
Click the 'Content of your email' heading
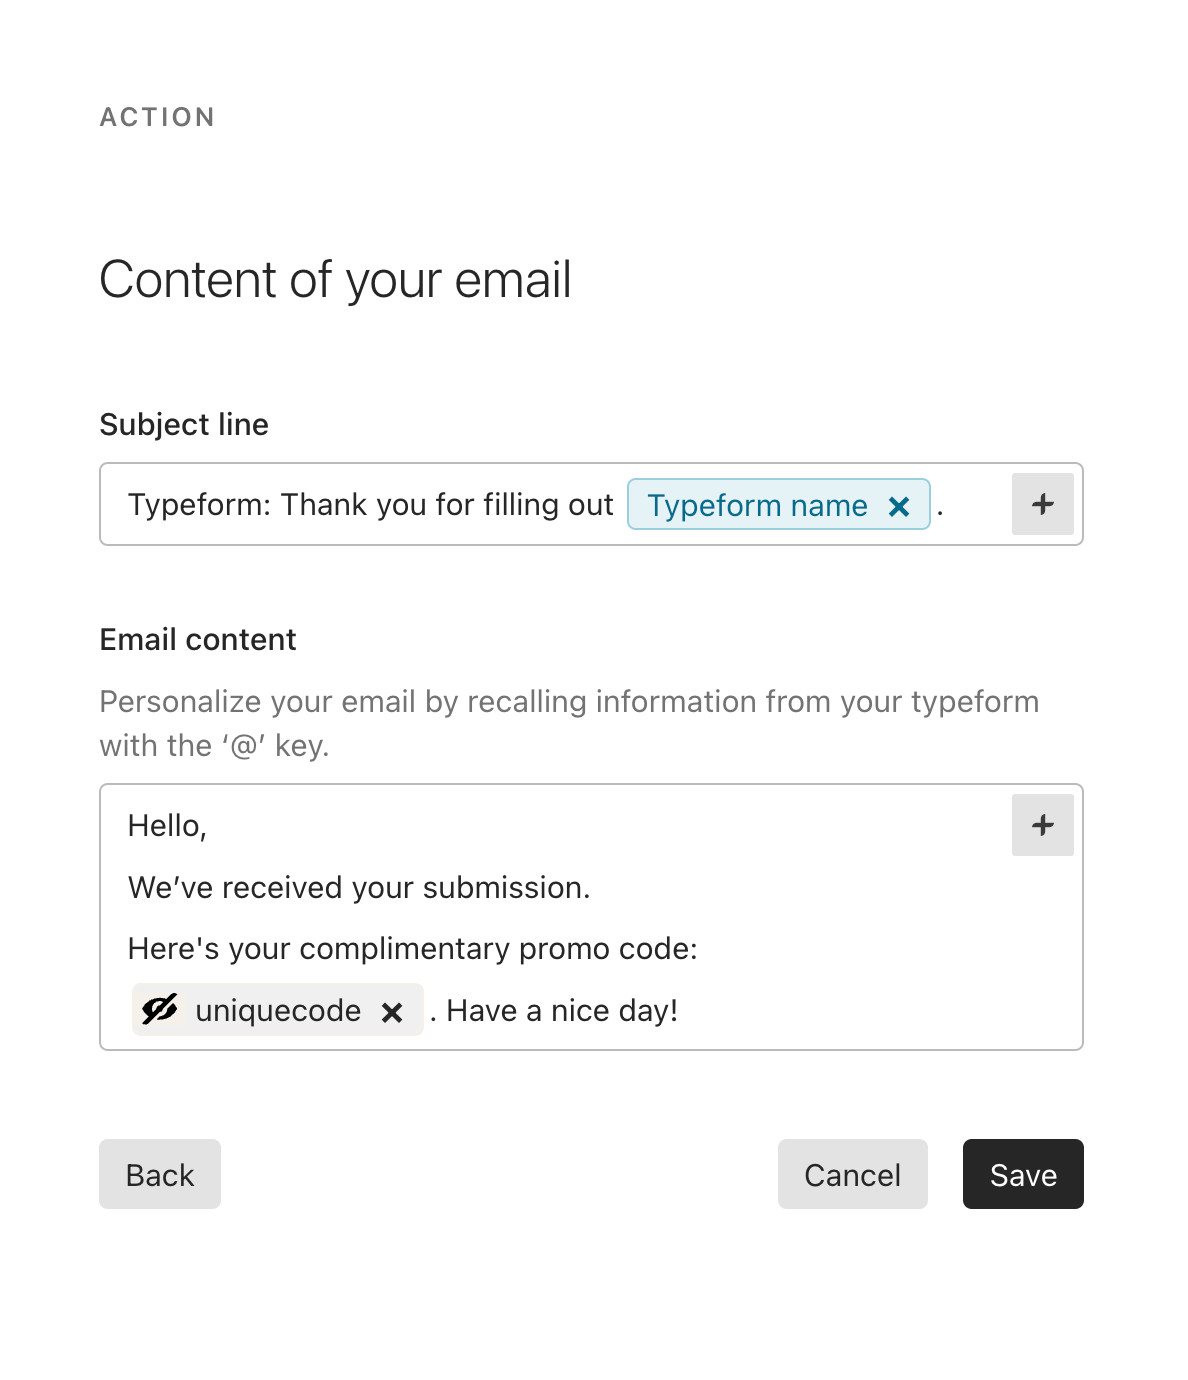coord(336,280)
